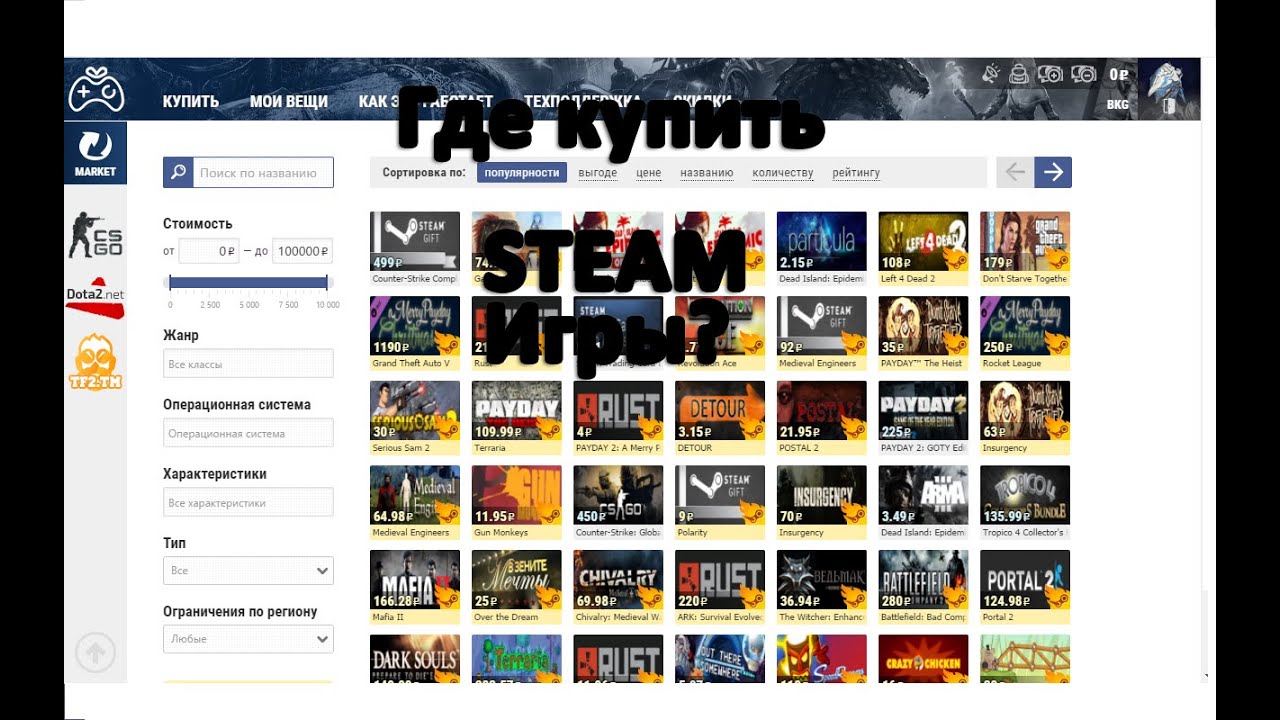
Task: Open the КУПИТЬ menu item
Action: pos(191,101)
